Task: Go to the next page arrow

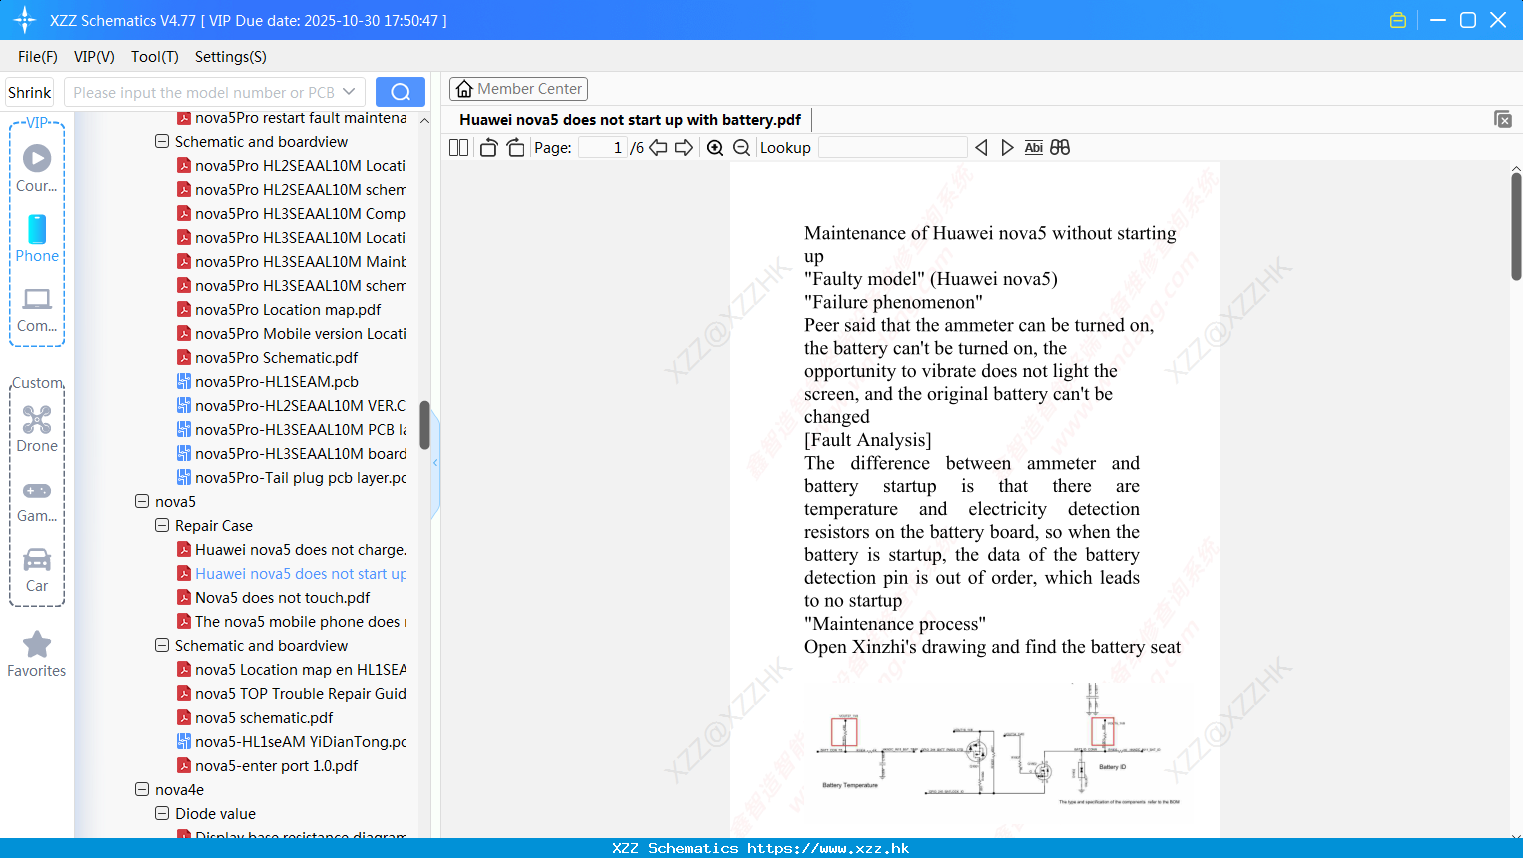Action: pyautogui.click(x=684, y=148)
